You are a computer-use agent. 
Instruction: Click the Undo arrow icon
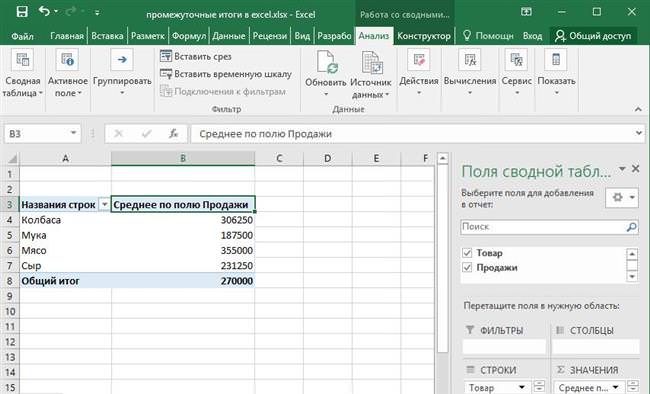pyautogui.click(x=44, y=11)
